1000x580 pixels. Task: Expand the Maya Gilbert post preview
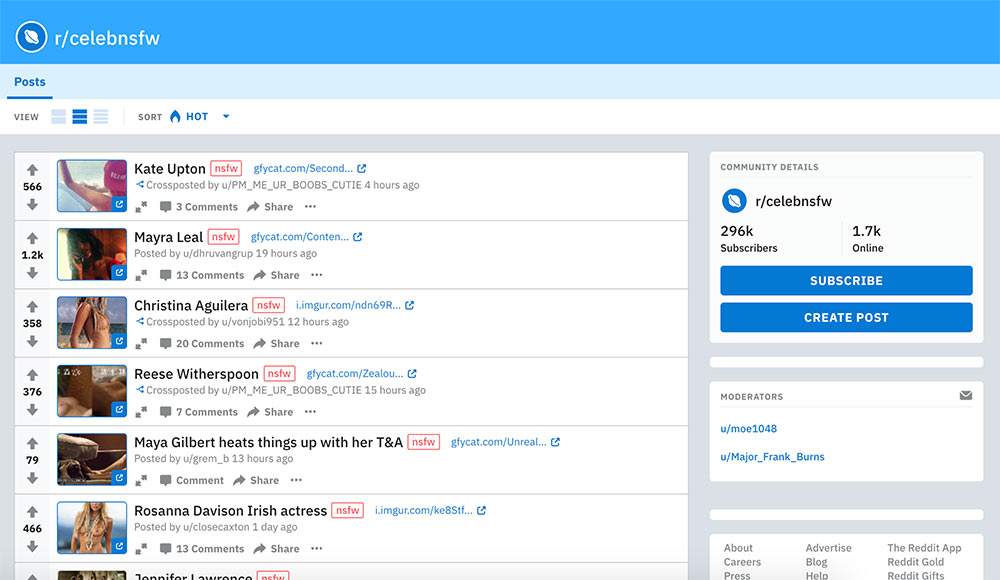coord(141,480)
